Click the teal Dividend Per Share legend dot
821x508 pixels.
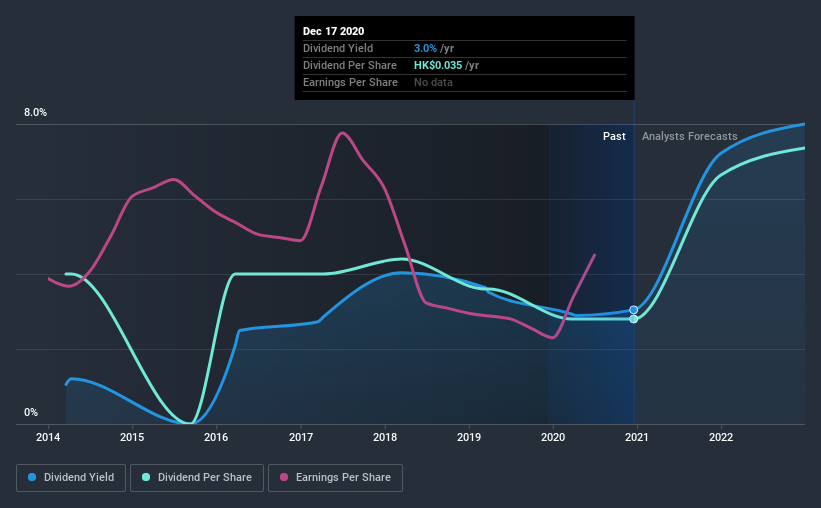pos(146,477)
